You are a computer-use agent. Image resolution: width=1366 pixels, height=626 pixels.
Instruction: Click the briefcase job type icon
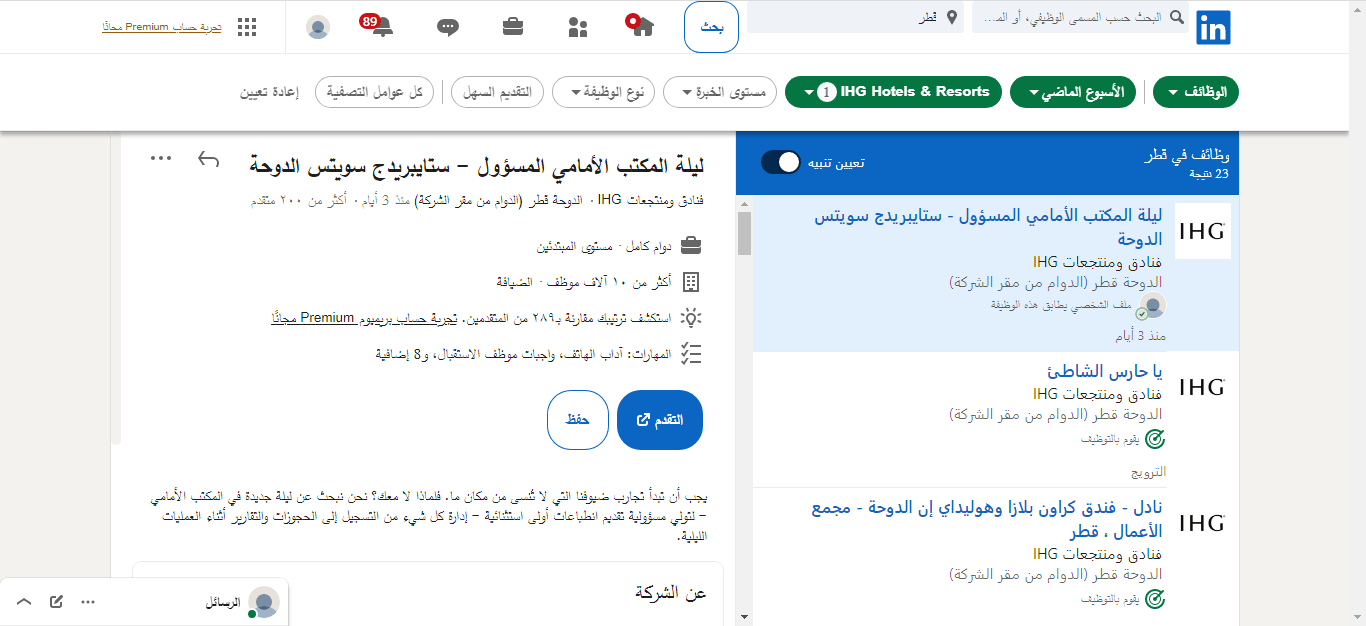(691, 245)
